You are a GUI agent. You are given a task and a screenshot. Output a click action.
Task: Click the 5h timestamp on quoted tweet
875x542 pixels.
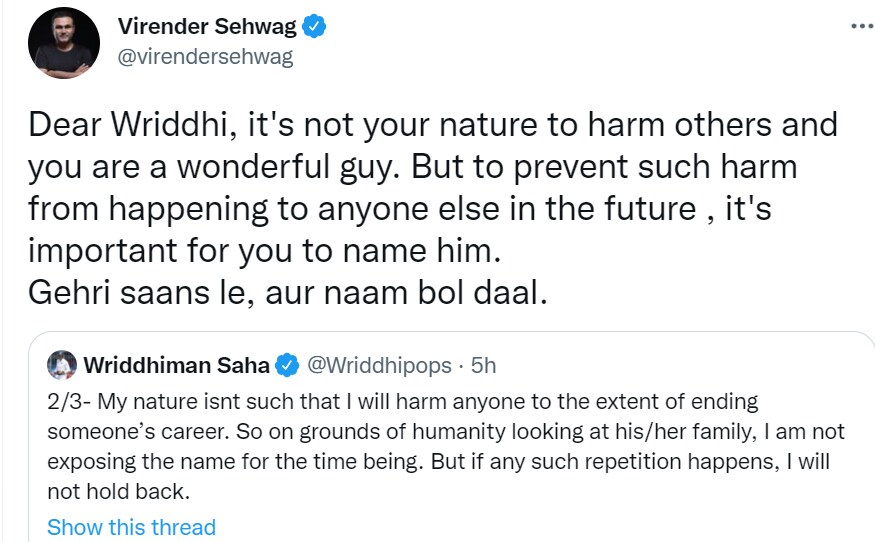point(483,365)
